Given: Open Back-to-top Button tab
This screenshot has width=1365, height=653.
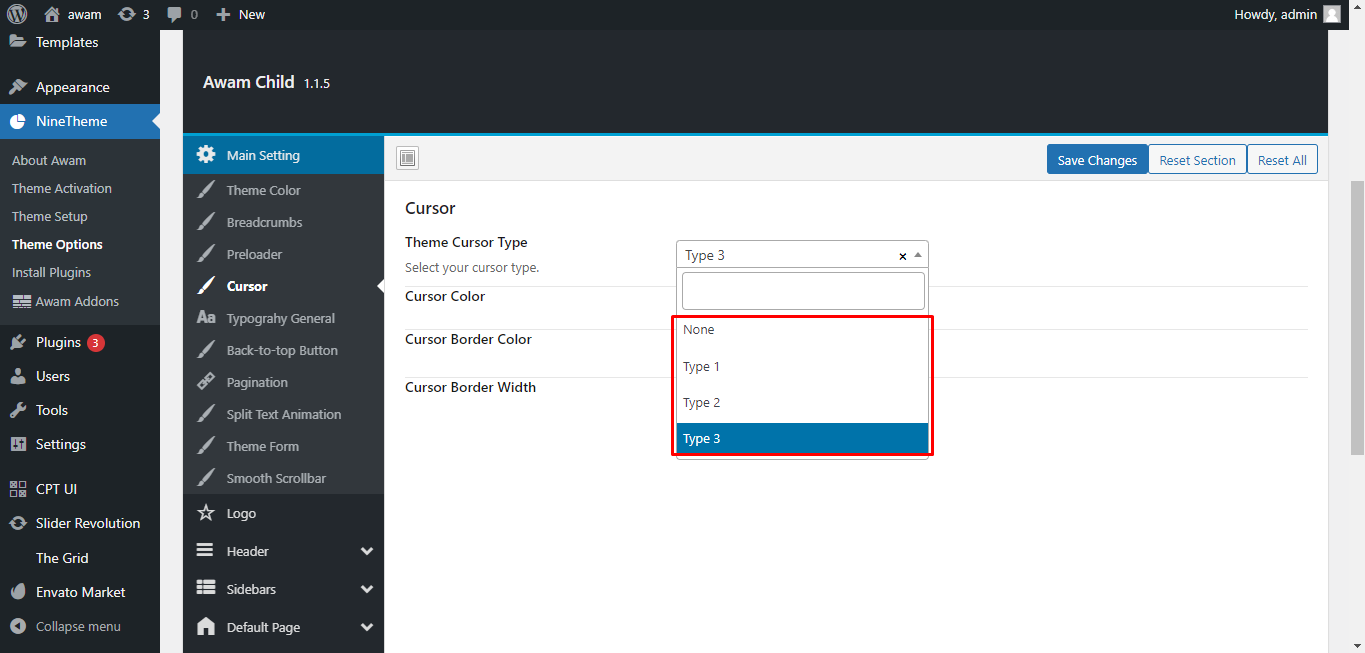Looking at the screenshot, I should (x=284, y=350).
